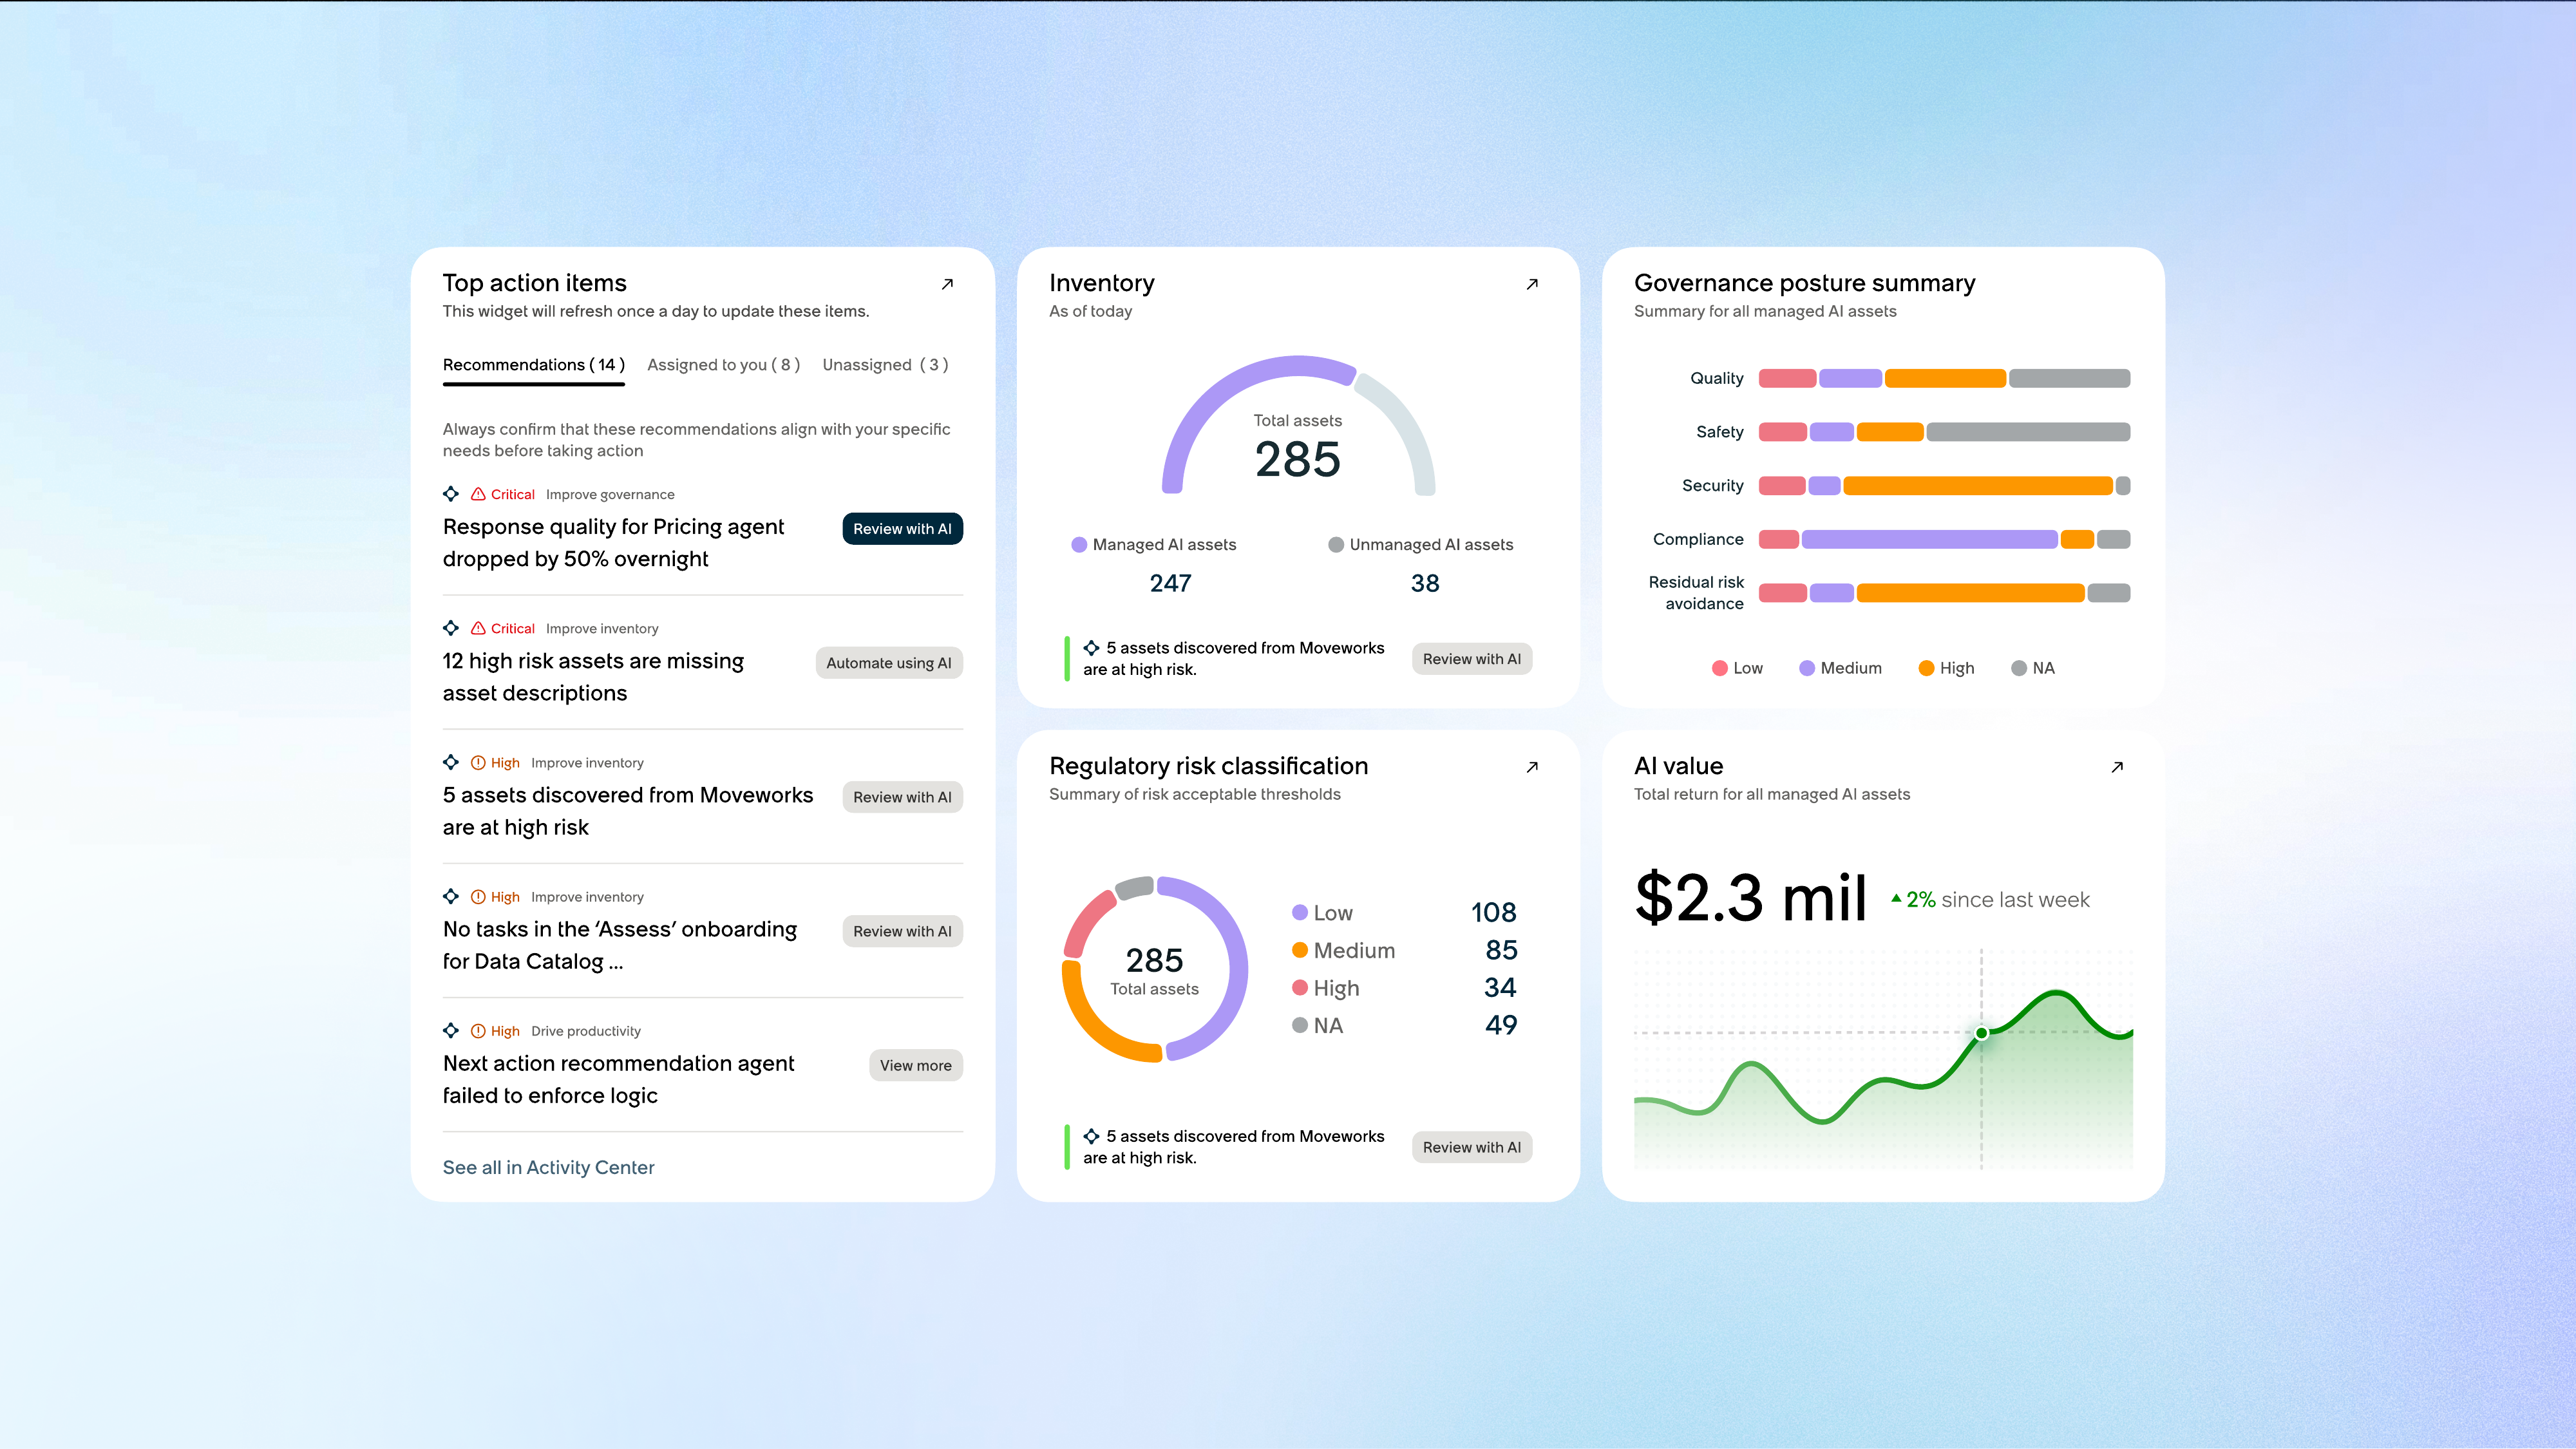Image resolution: width=2576 pixels, height=1449 pixels.
Task: Click the Safety stacked bar
Action: [1944, 432]
